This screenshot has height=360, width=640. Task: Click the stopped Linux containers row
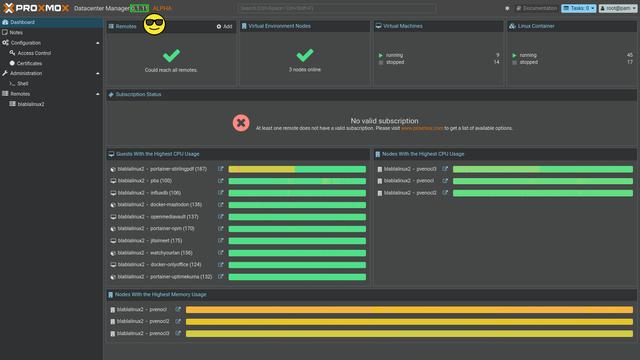pyautogui.click(x=572, y=62)
